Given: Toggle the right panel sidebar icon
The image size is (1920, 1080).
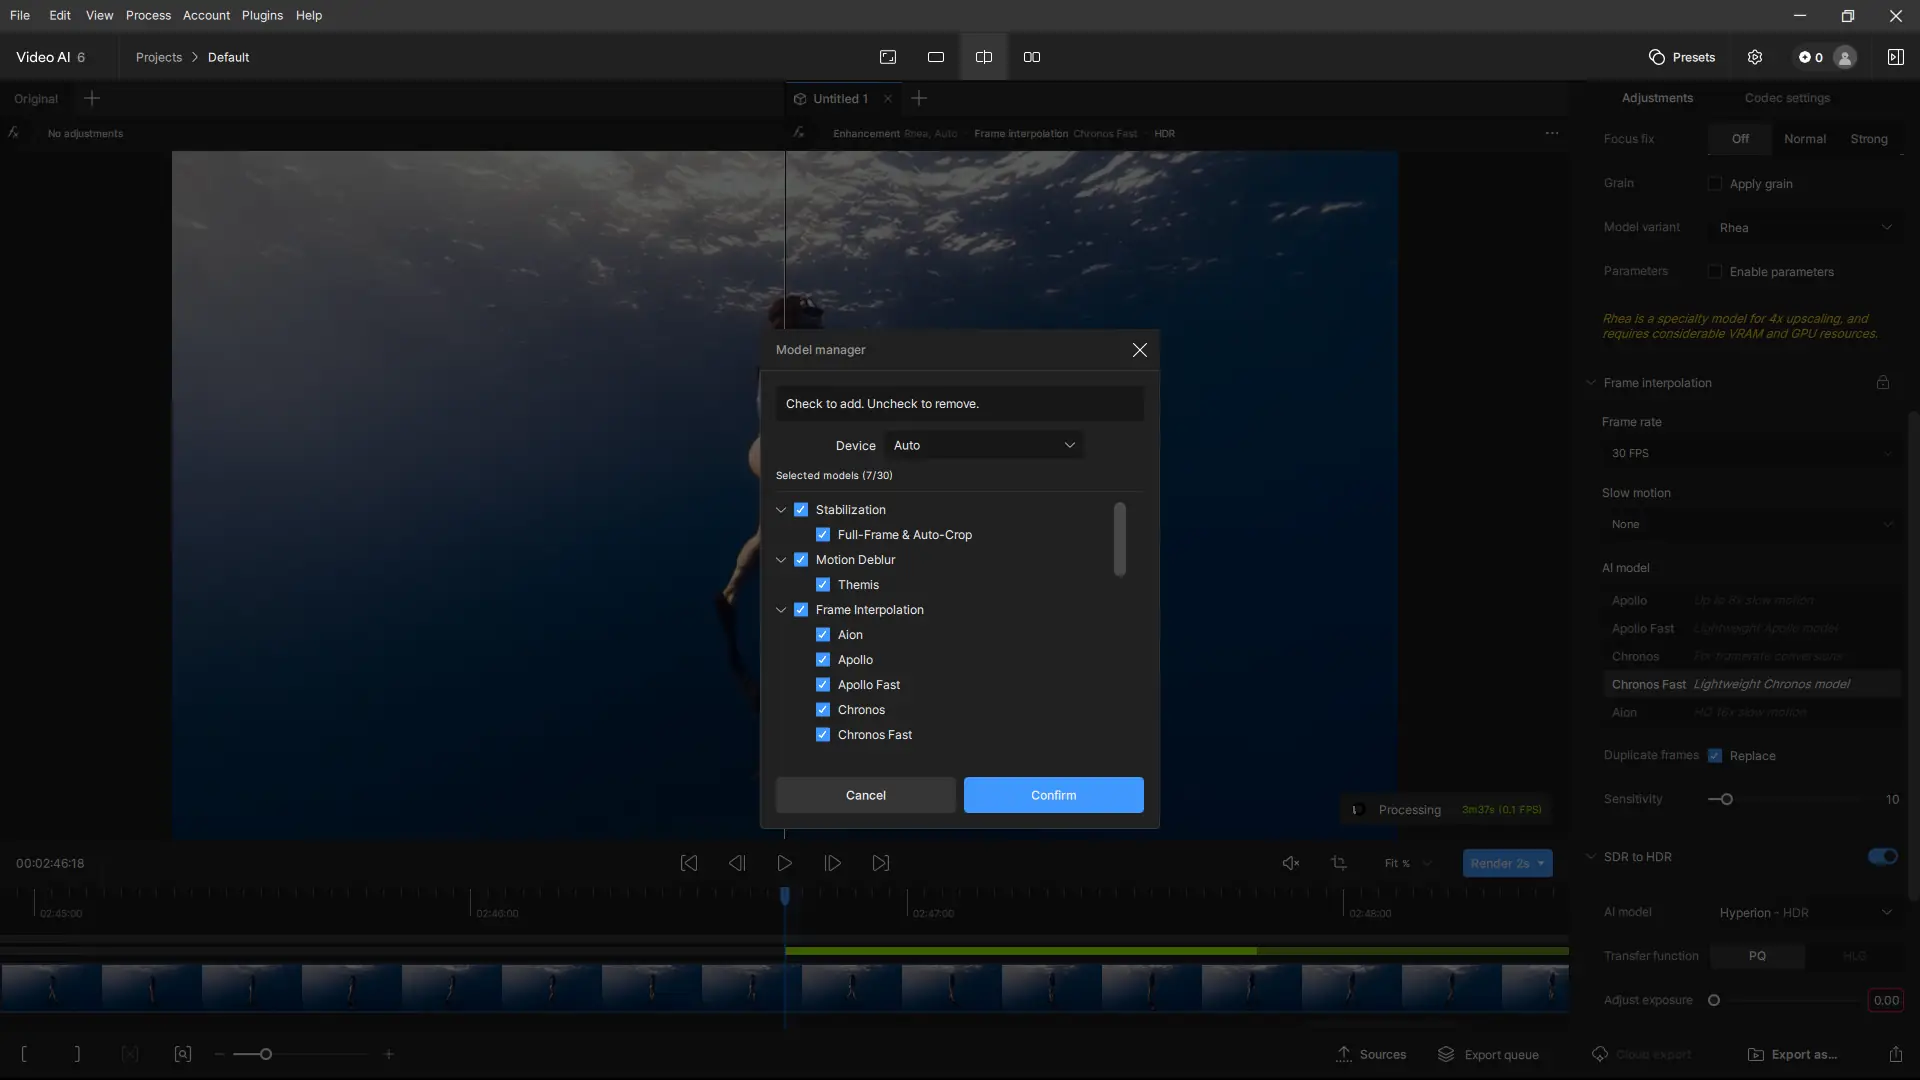Looking at the screenshot, I should click(x=1895, y=57).
